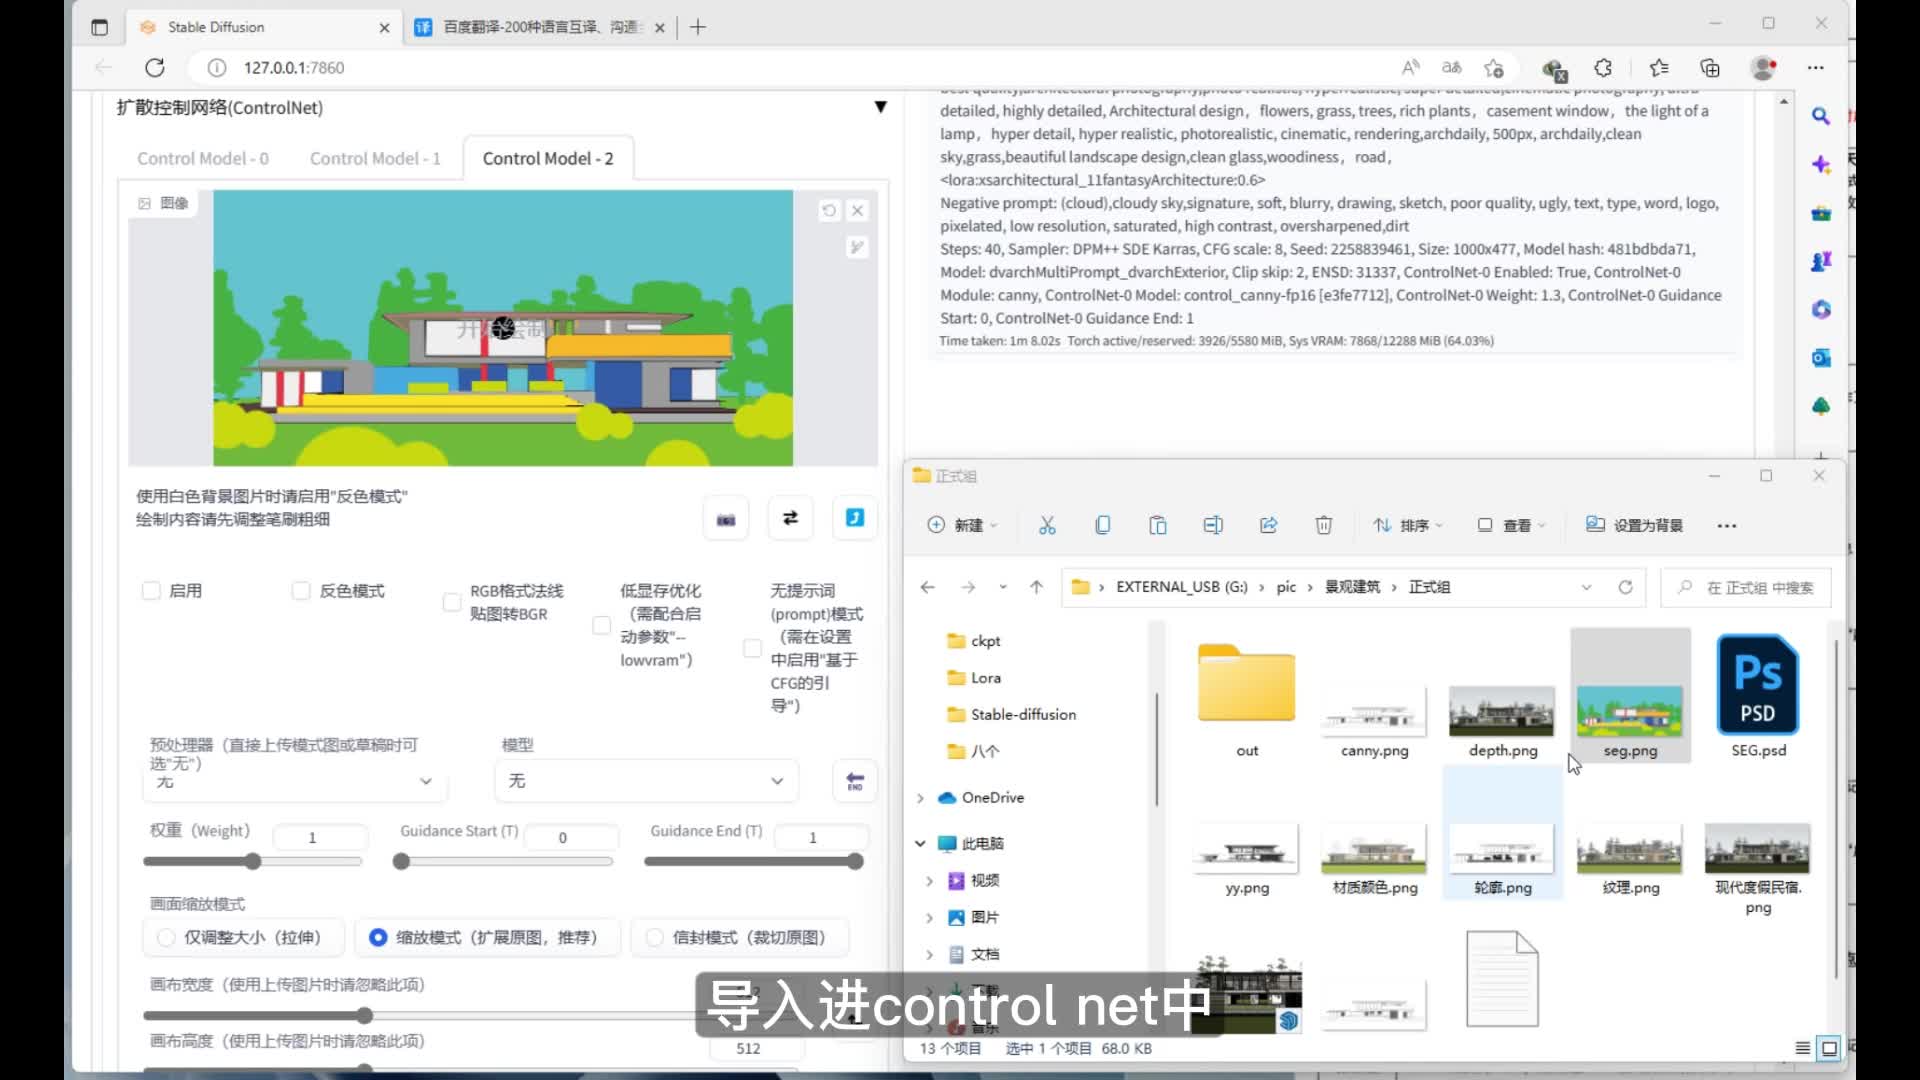The height and width of the screenshot is (1080, 1920).
Task: Open the 模型 model dropdown
Action: [646, 781]
